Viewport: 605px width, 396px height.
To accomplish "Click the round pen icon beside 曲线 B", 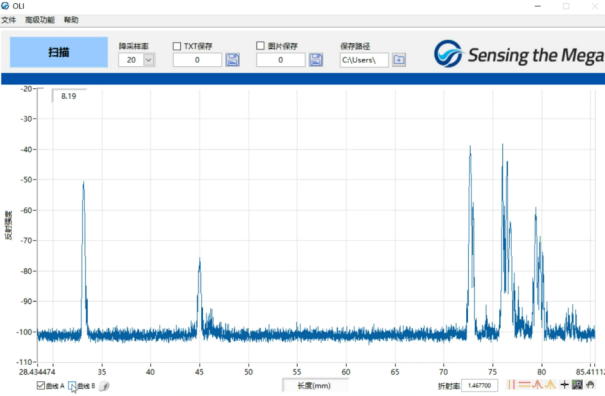I will (x=104, y=386).
